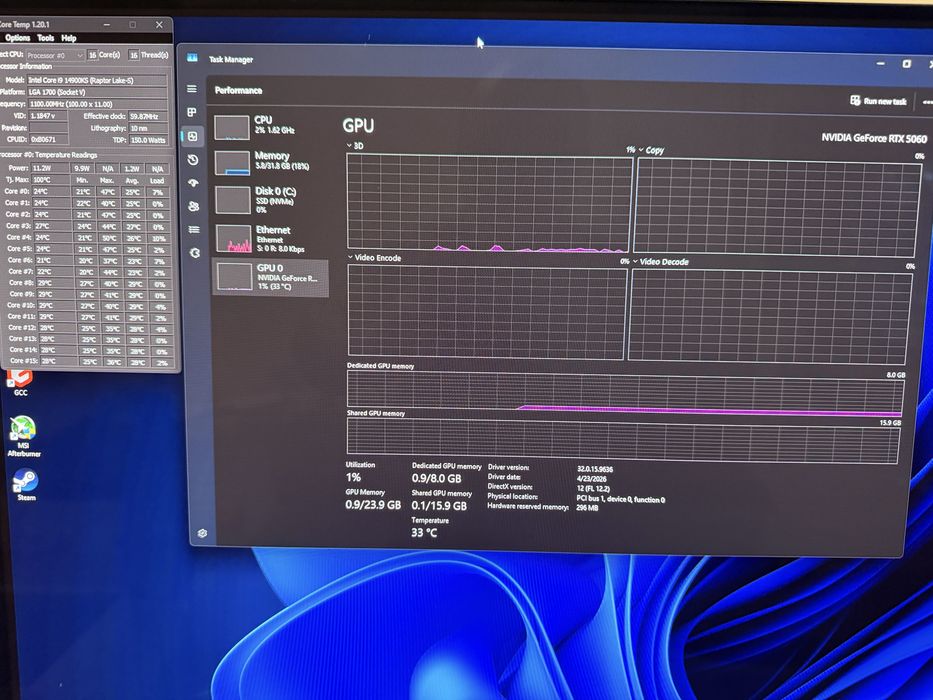Open Task Manager hamburger navigation menu
The height and width of the screenshot is (700, 933).
pos(192,89)
